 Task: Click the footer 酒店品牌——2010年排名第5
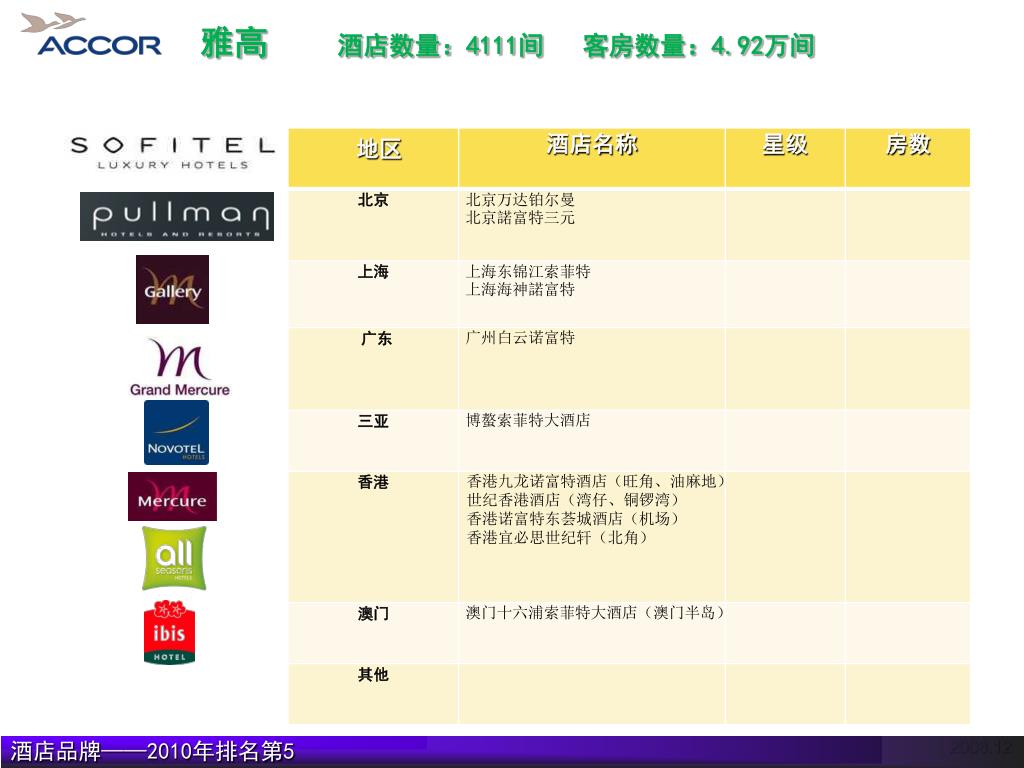(x=153, y=751)
